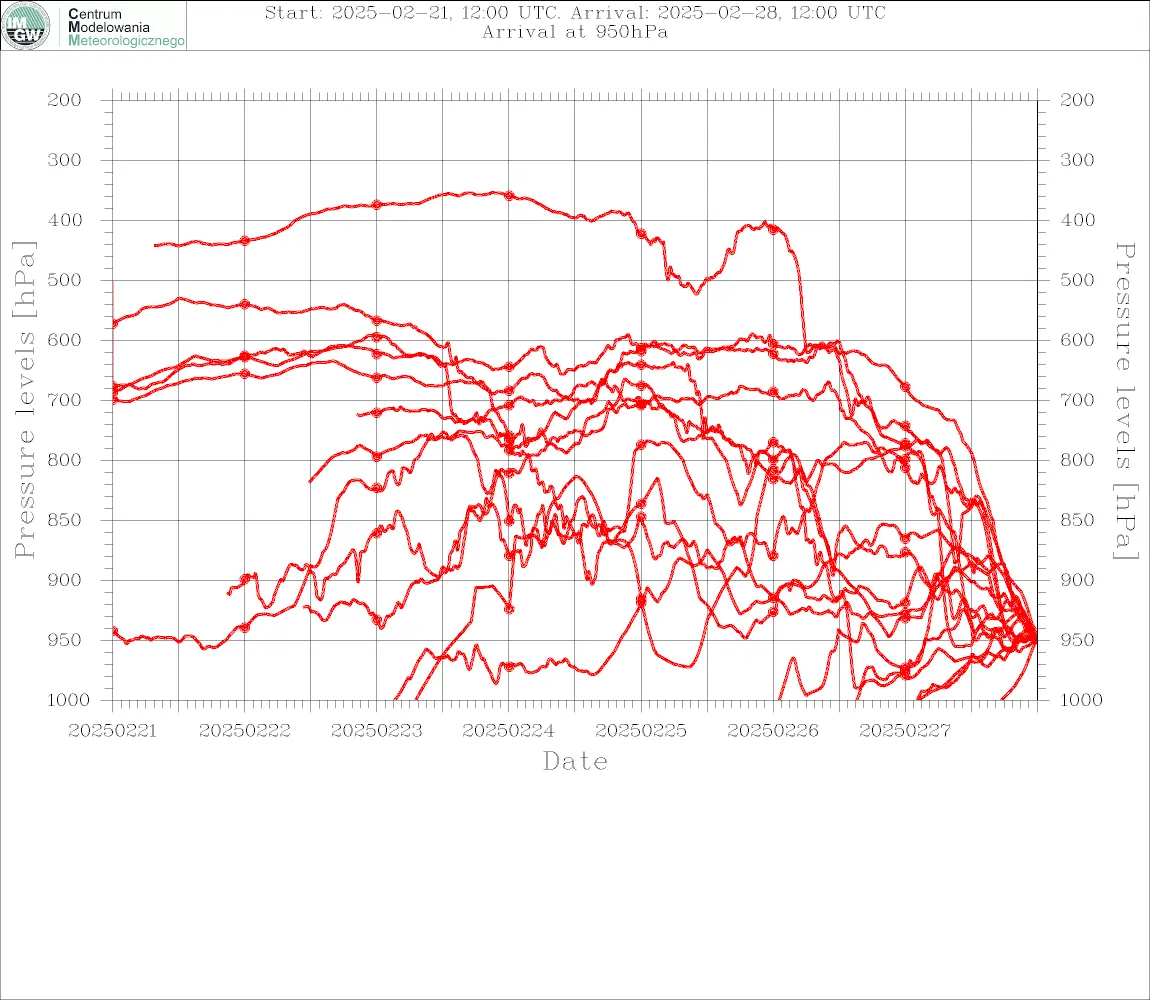Click the highest trajectory marker on 20250222 near 435 hPa

click(x=245, y=241)
